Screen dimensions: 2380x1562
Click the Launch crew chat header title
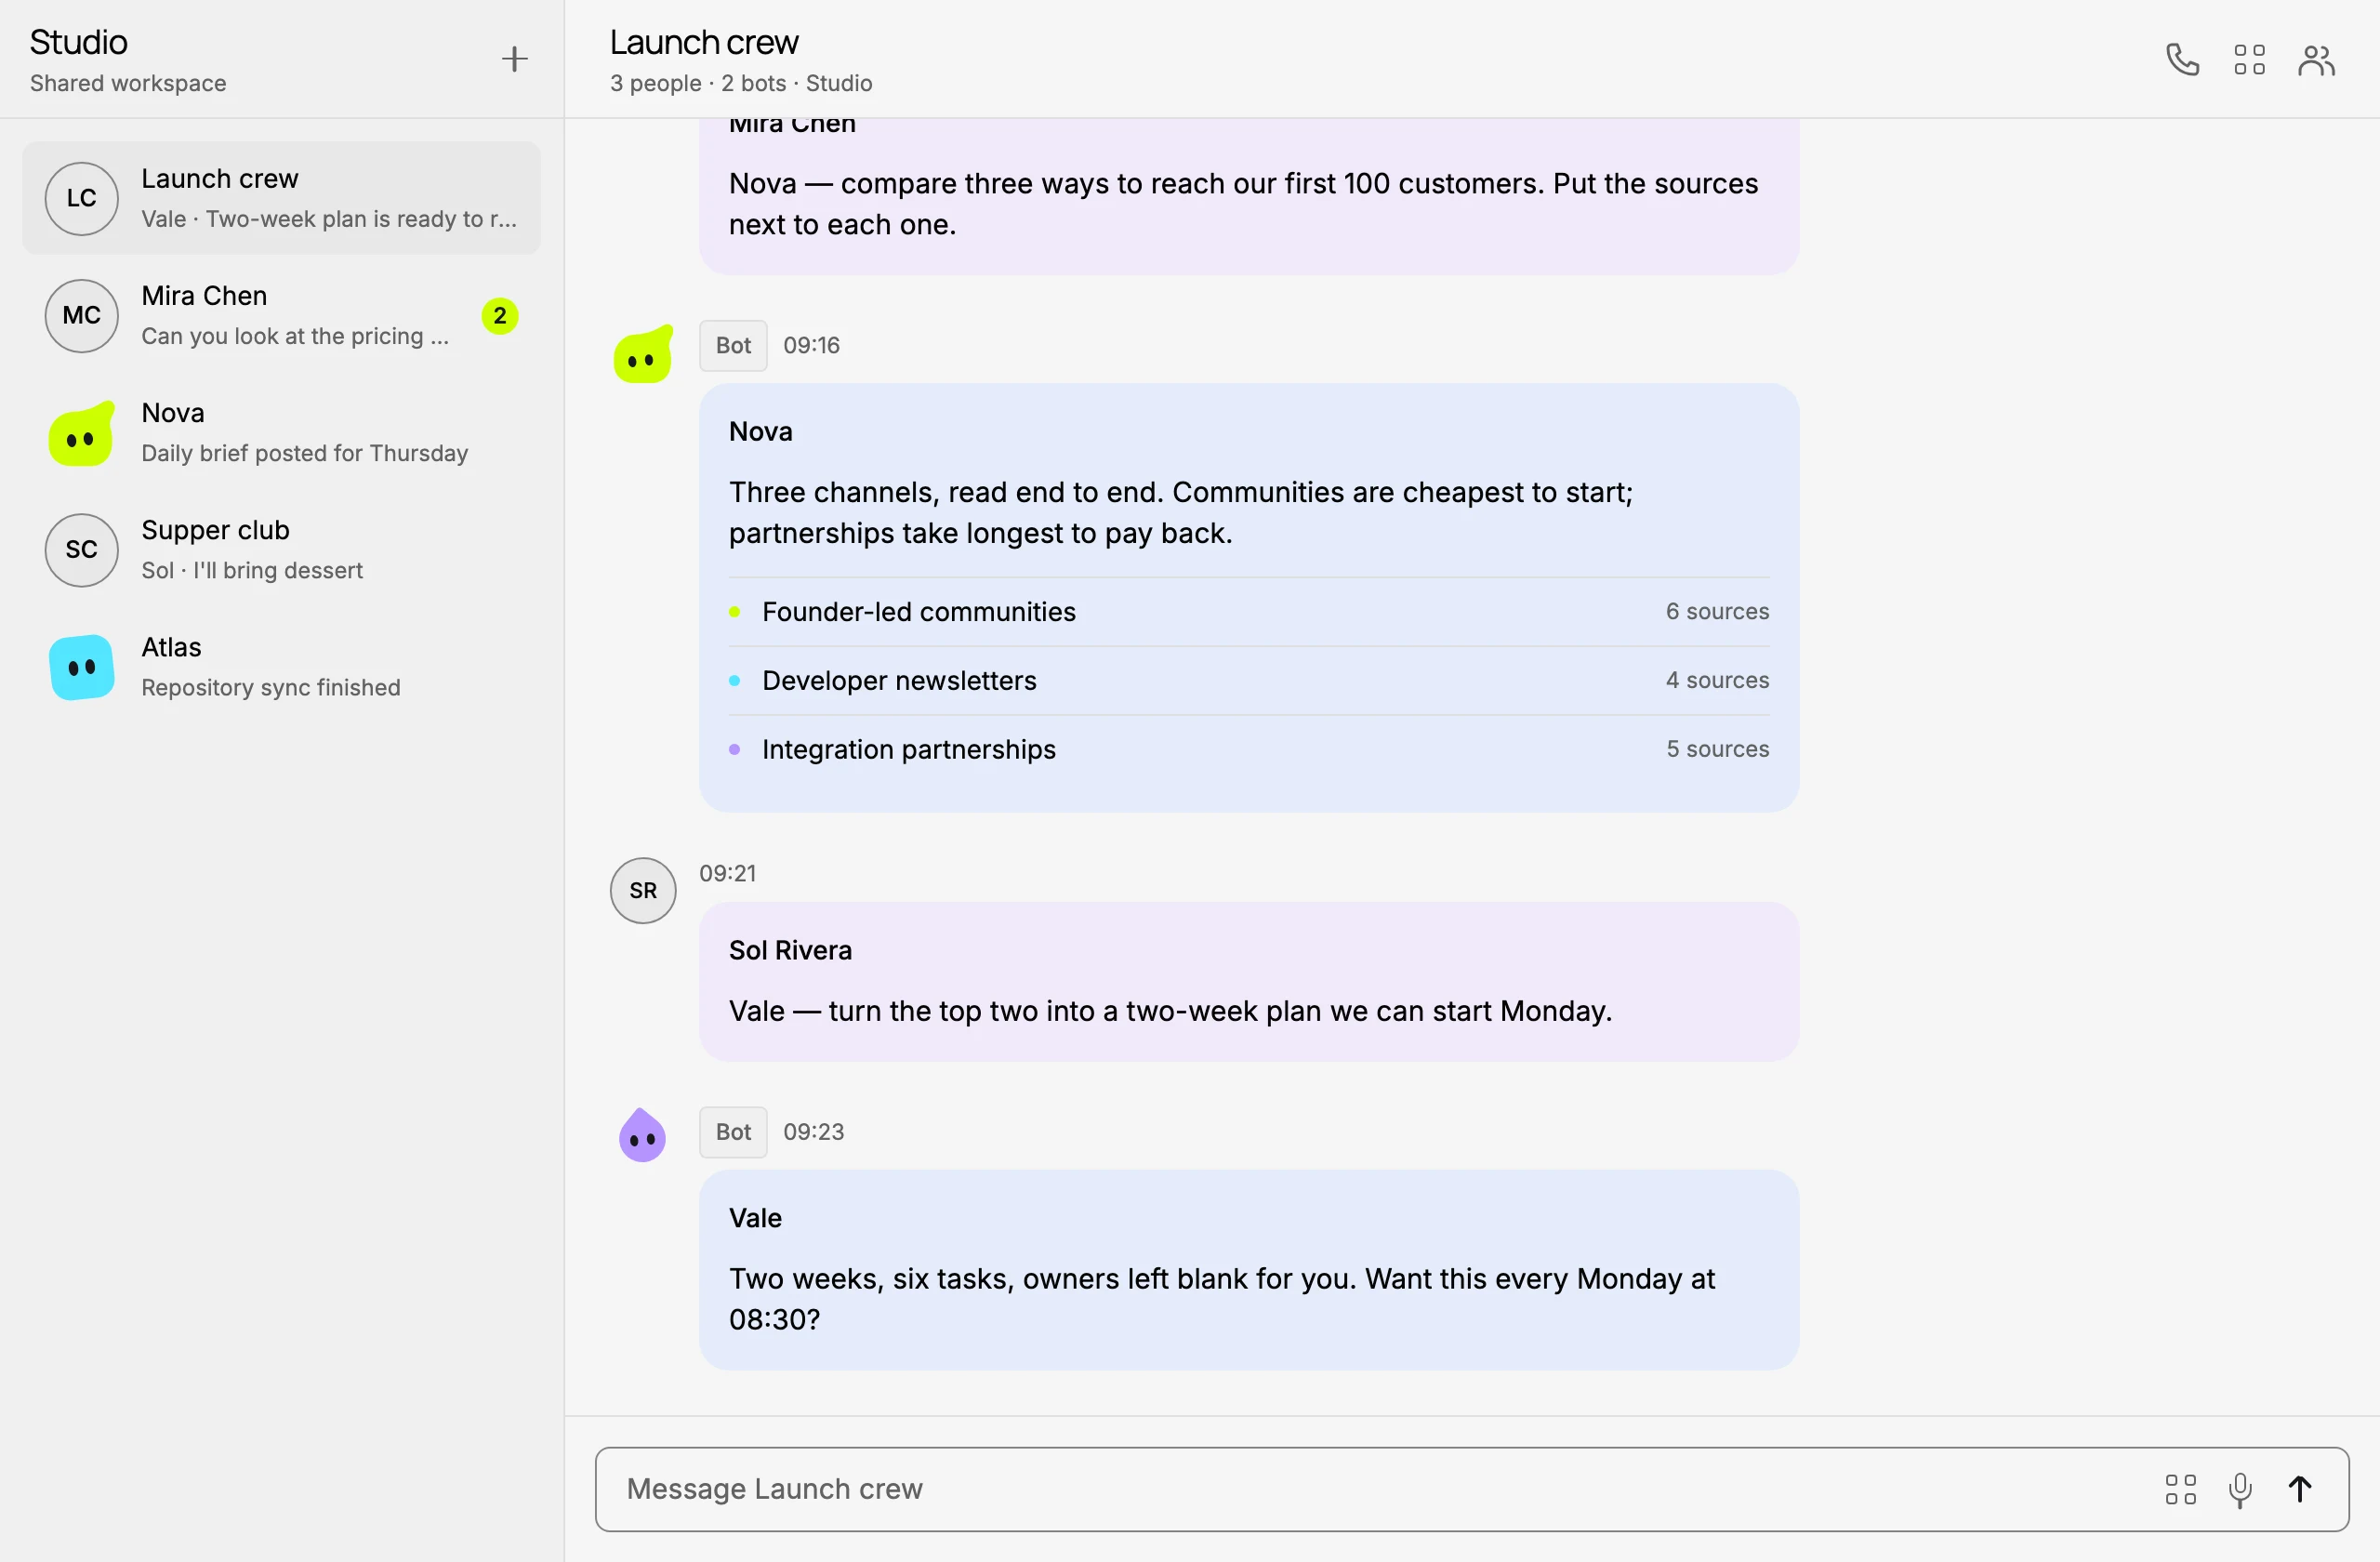(704, 42)
